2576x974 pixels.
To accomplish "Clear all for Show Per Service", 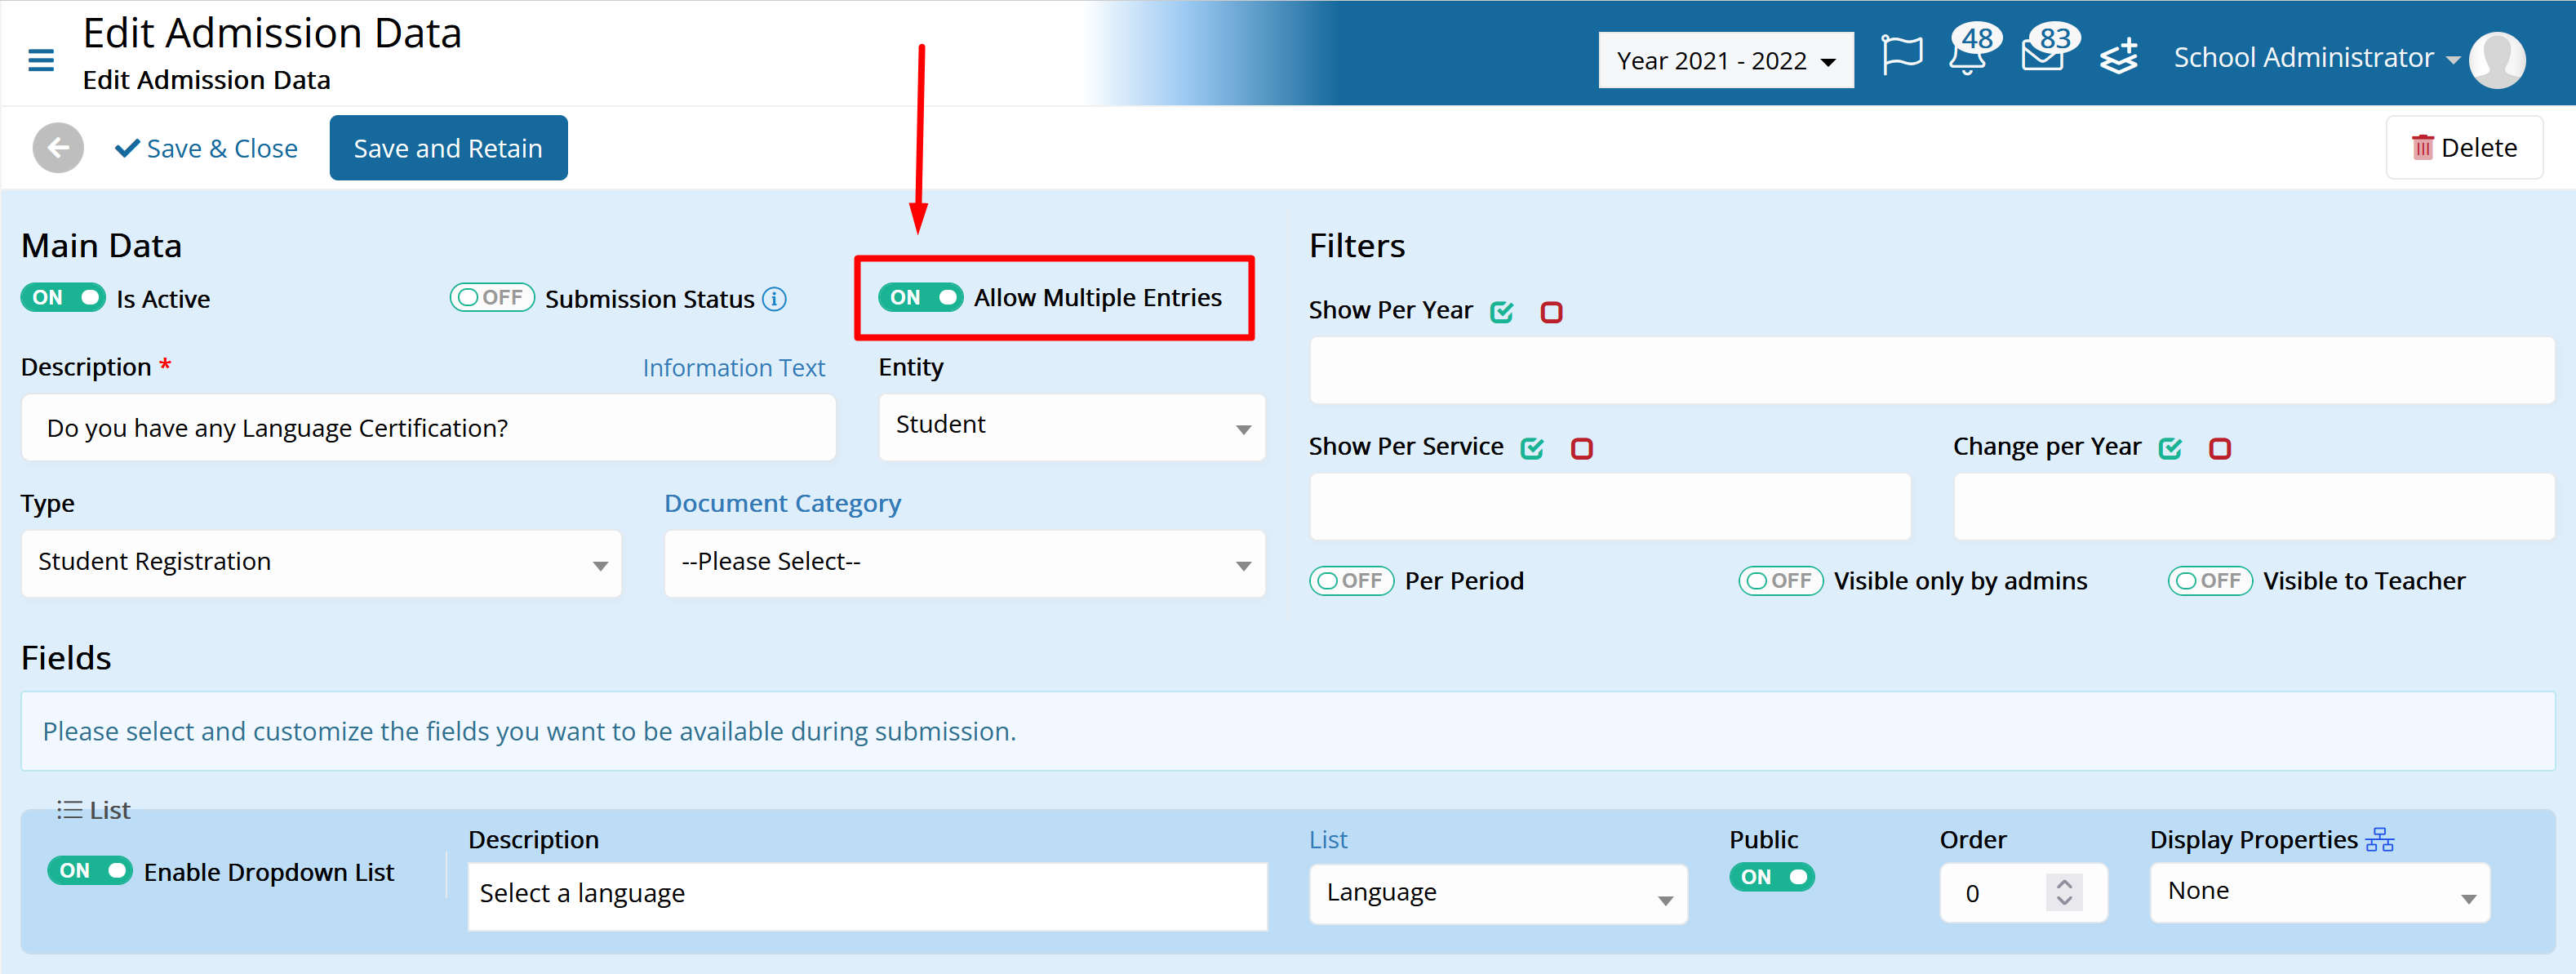I will pyautogui.click(x=1581, y=448).
